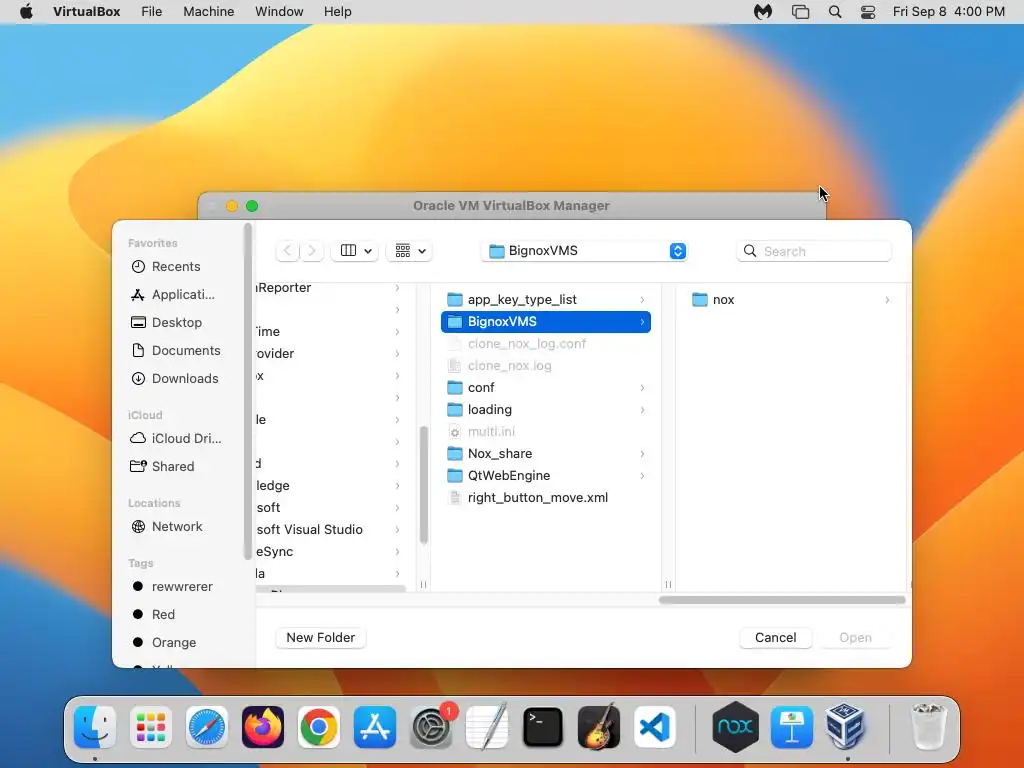Screen dimensions: 1024x768
Task: Open the Window menu
Action: click(x=279, y=12)
